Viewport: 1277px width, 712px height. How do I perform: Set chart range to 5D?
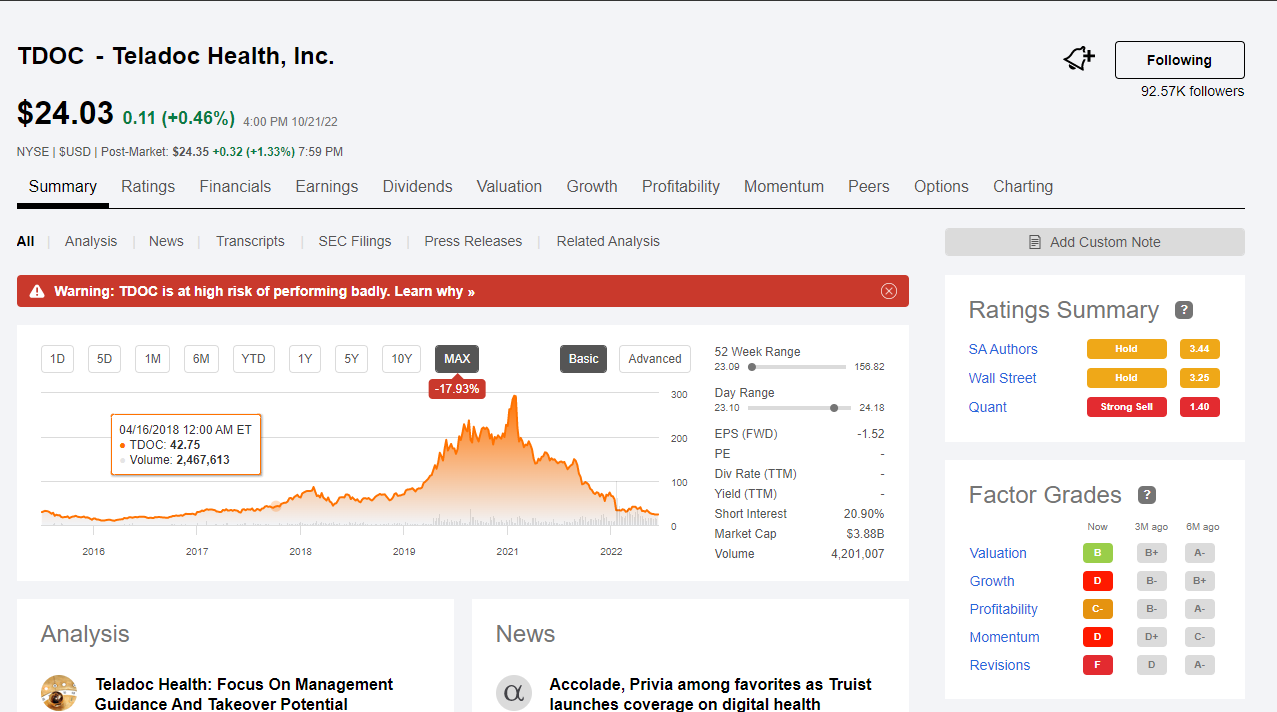point(105,359)
